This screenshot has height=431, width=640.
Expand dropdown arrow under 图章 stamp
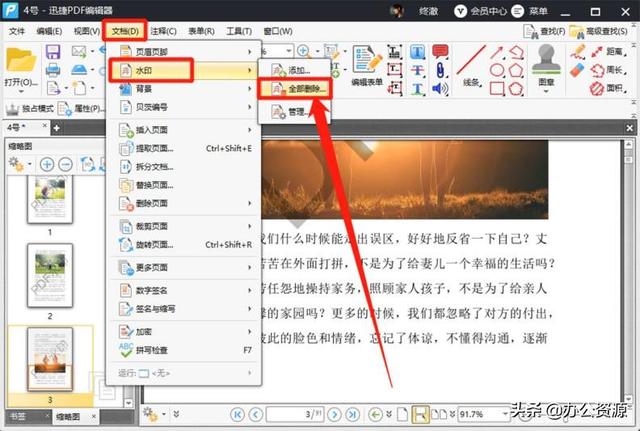[x=546, y=91]
